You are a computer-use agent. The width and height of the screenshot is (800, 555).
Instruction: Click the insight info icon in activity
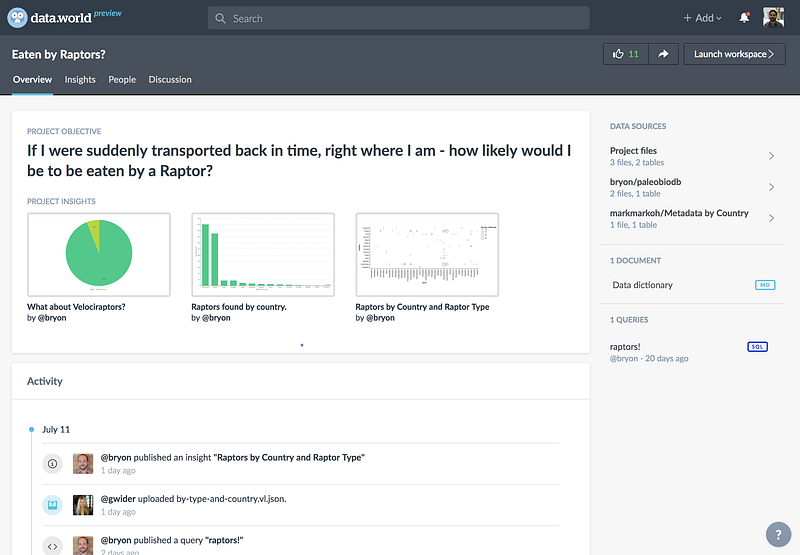tap(52, 464)
